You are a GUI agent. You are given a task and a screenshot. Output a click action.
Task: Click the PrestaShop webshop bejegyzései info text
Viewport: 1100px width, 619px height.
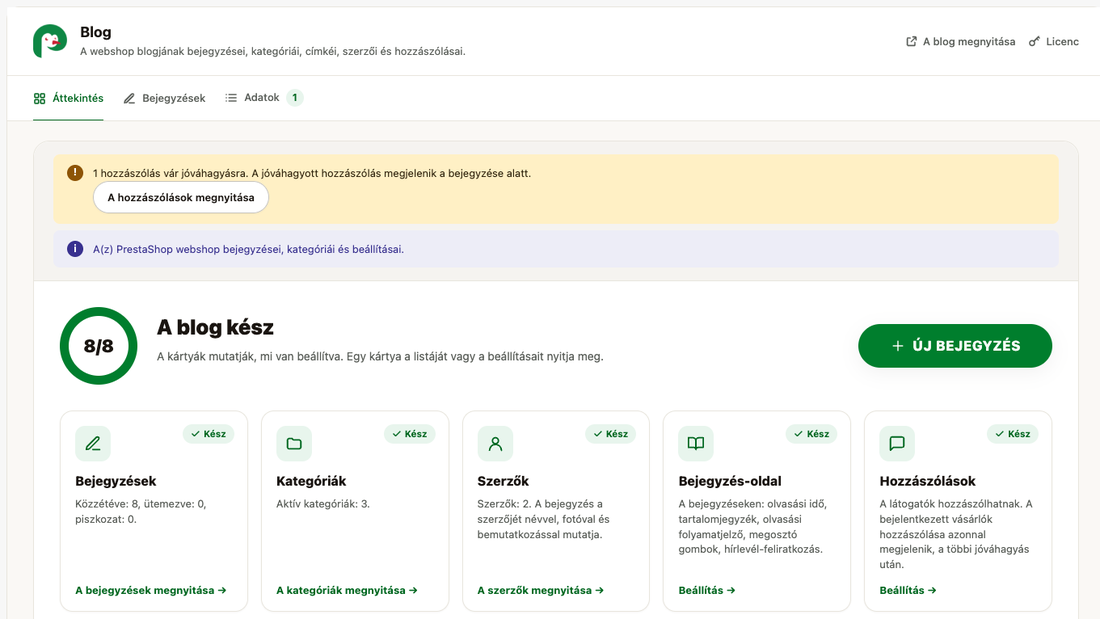pyautogui.click(x=248, y=249)
